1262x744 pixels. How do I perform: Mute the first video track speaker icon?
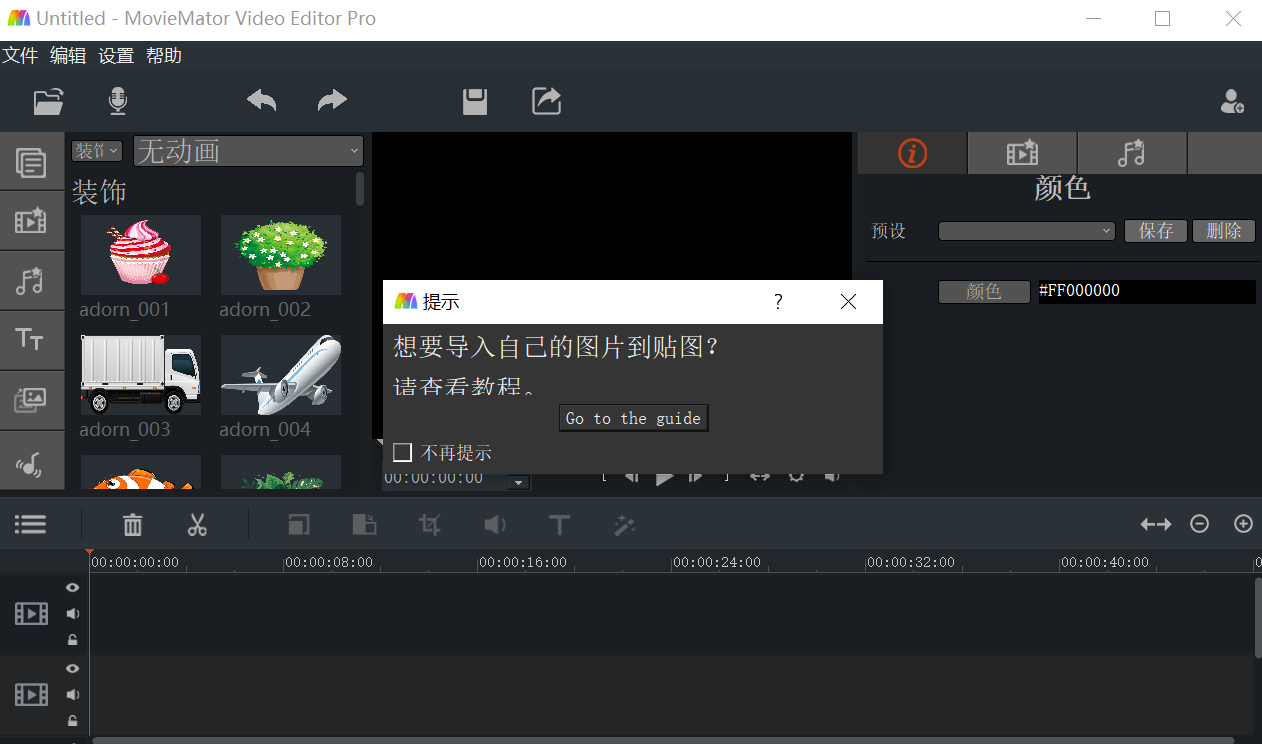click(71, 613)
